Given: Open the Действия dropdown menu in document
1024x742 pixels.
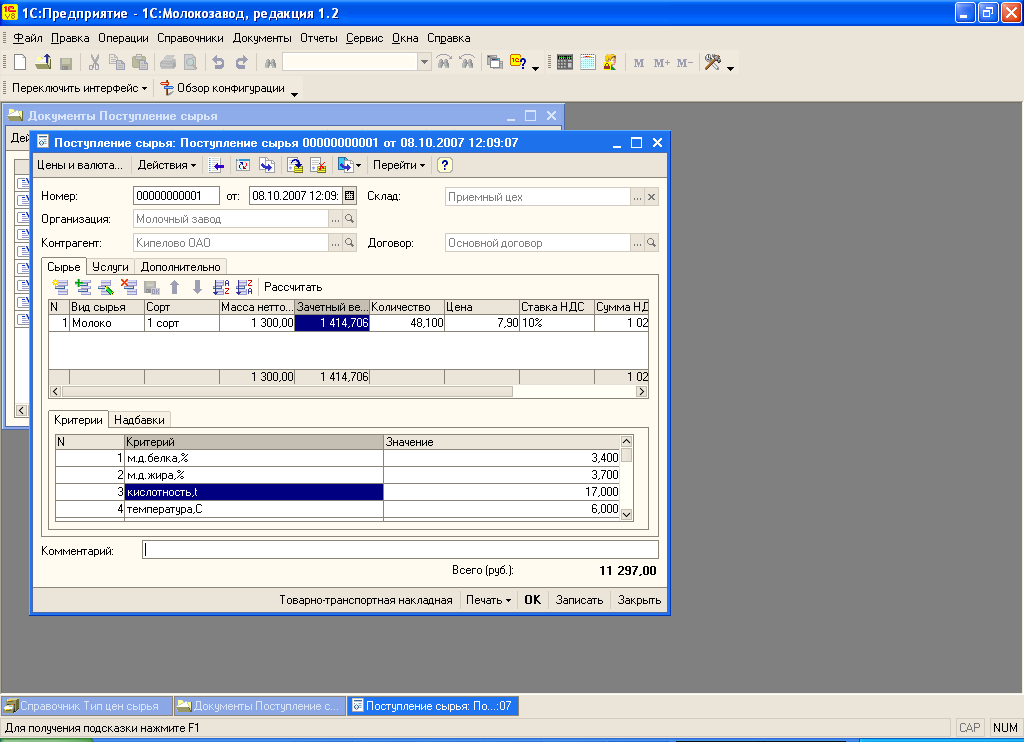Looking at the screenshot, I should tap(167, 165).
